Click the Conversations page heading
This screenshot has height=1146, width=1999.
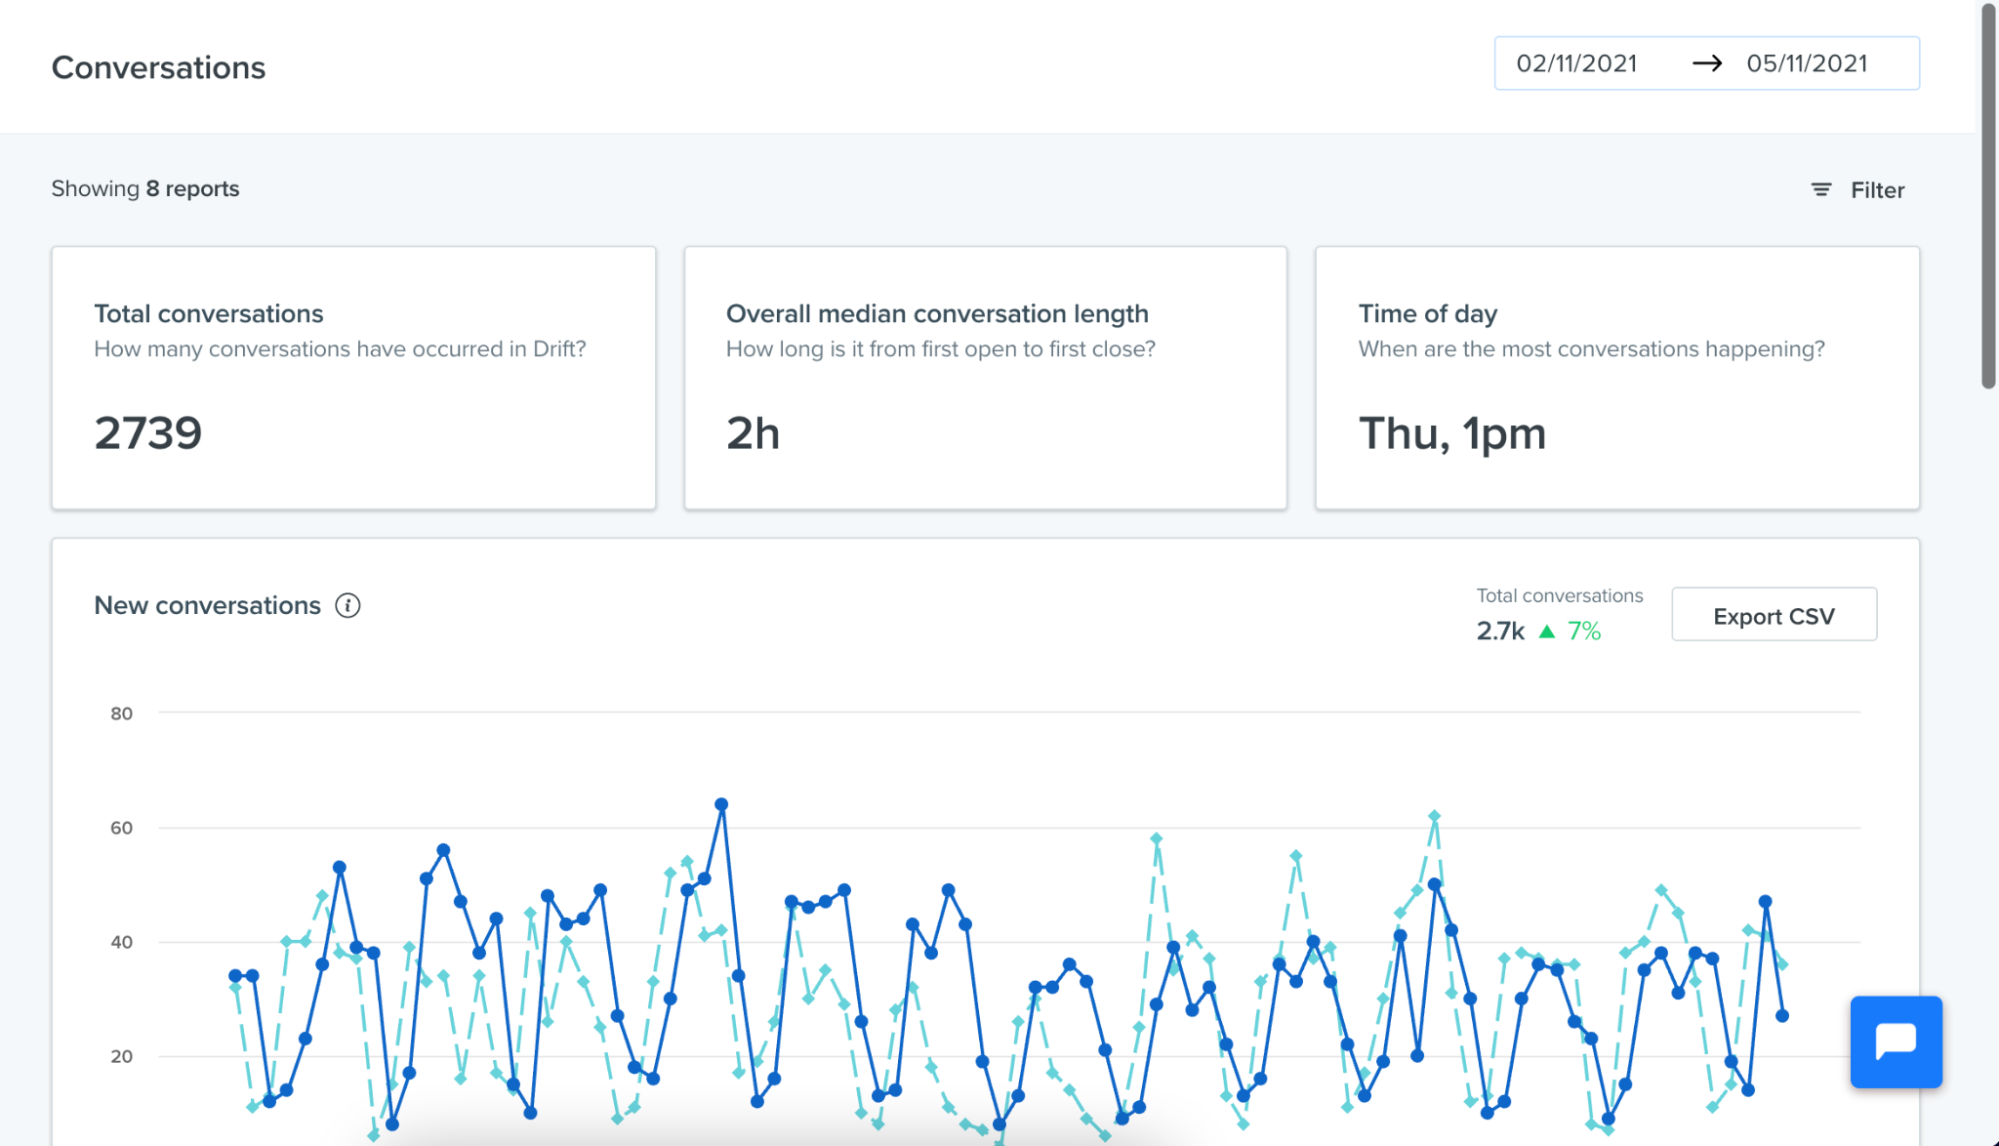158,68
